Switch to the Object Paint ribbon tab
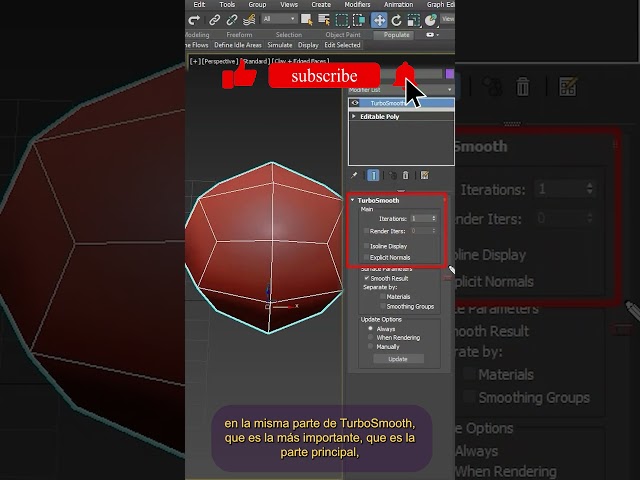 (x=343, y=35)
